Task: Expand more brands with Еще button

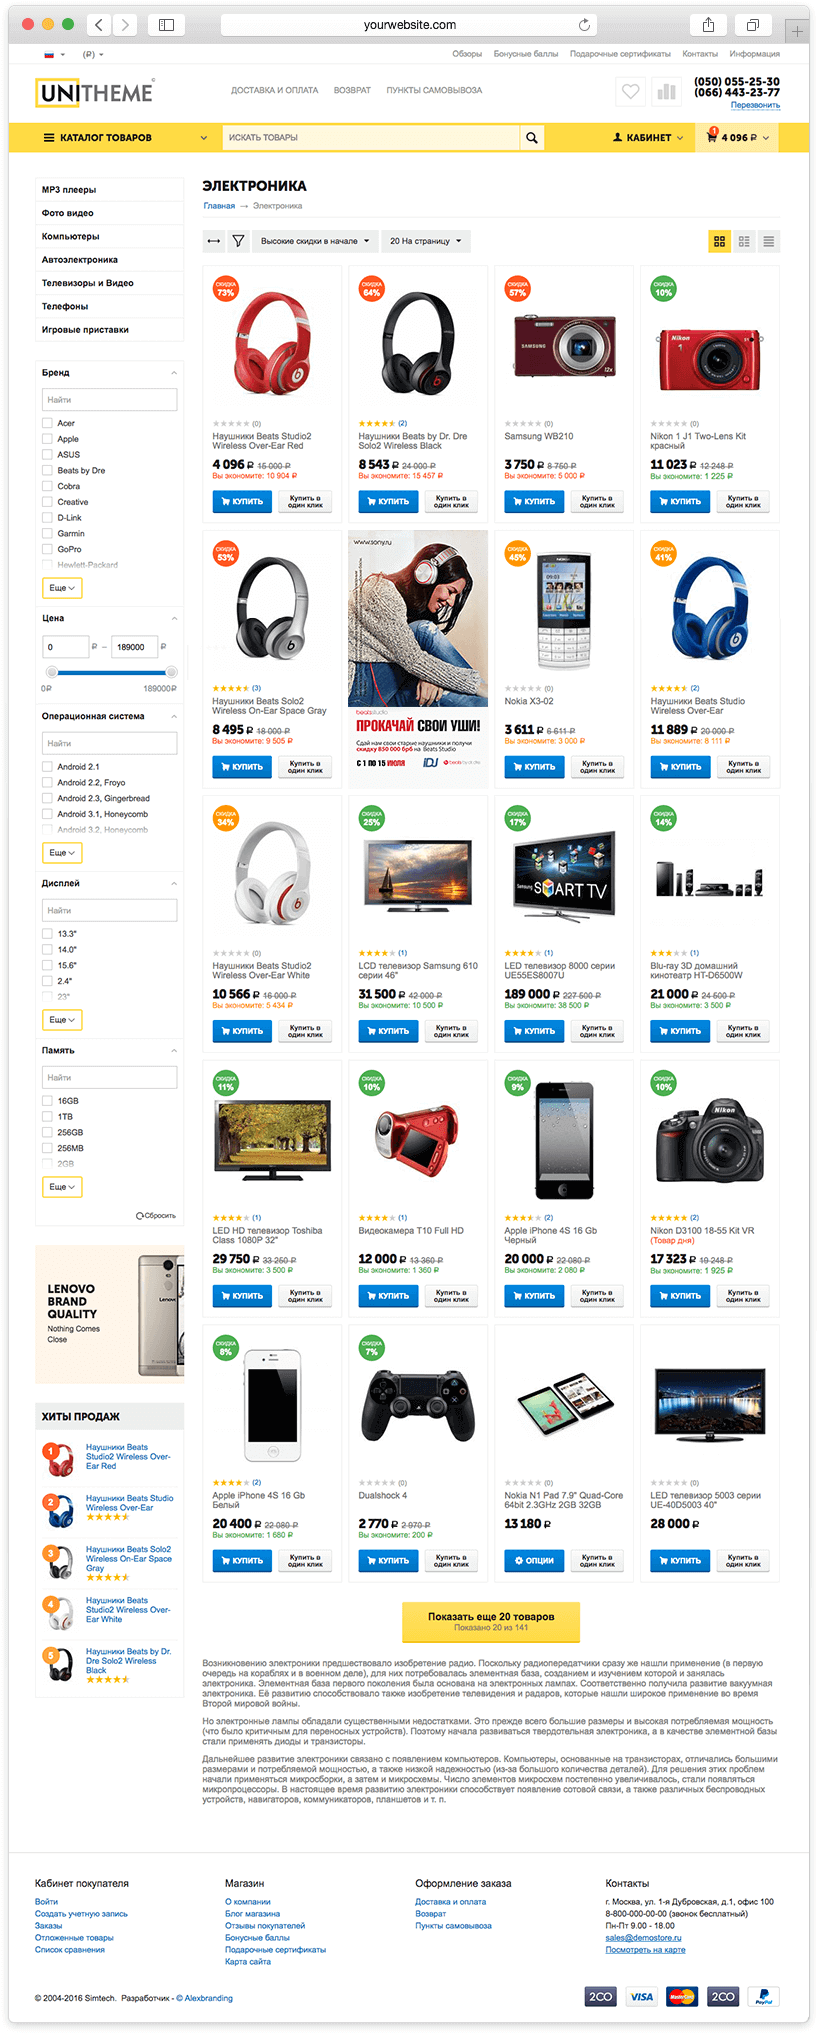Action: pyautogui.click(x=62, y=588)
